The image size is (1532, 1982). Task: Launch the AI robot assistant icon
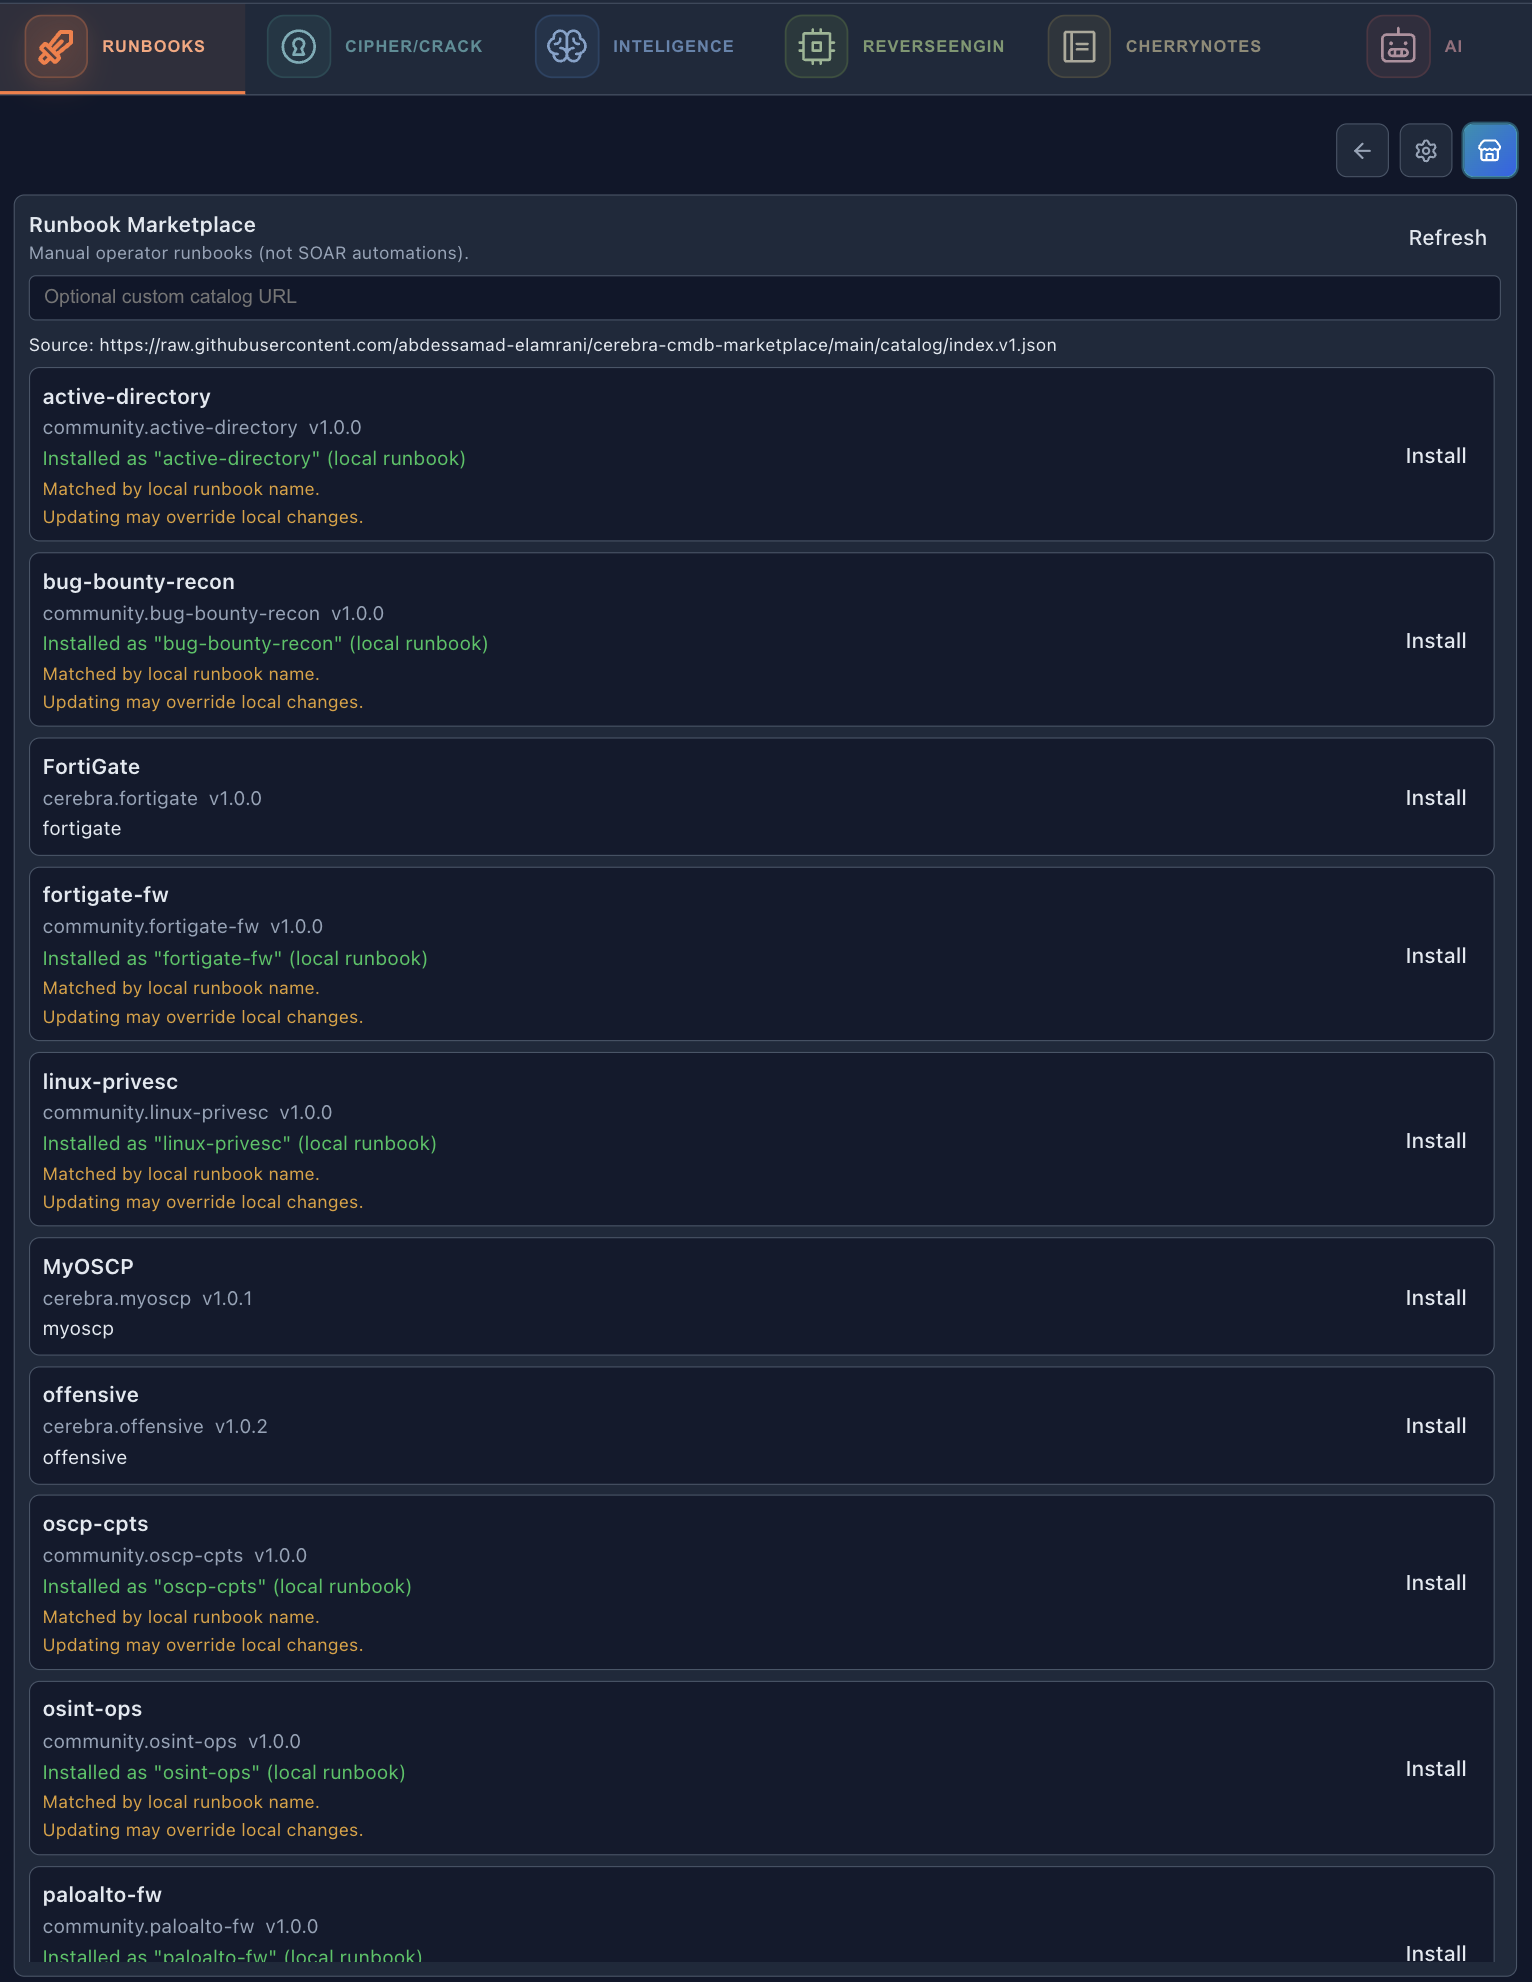(1397, 46)
